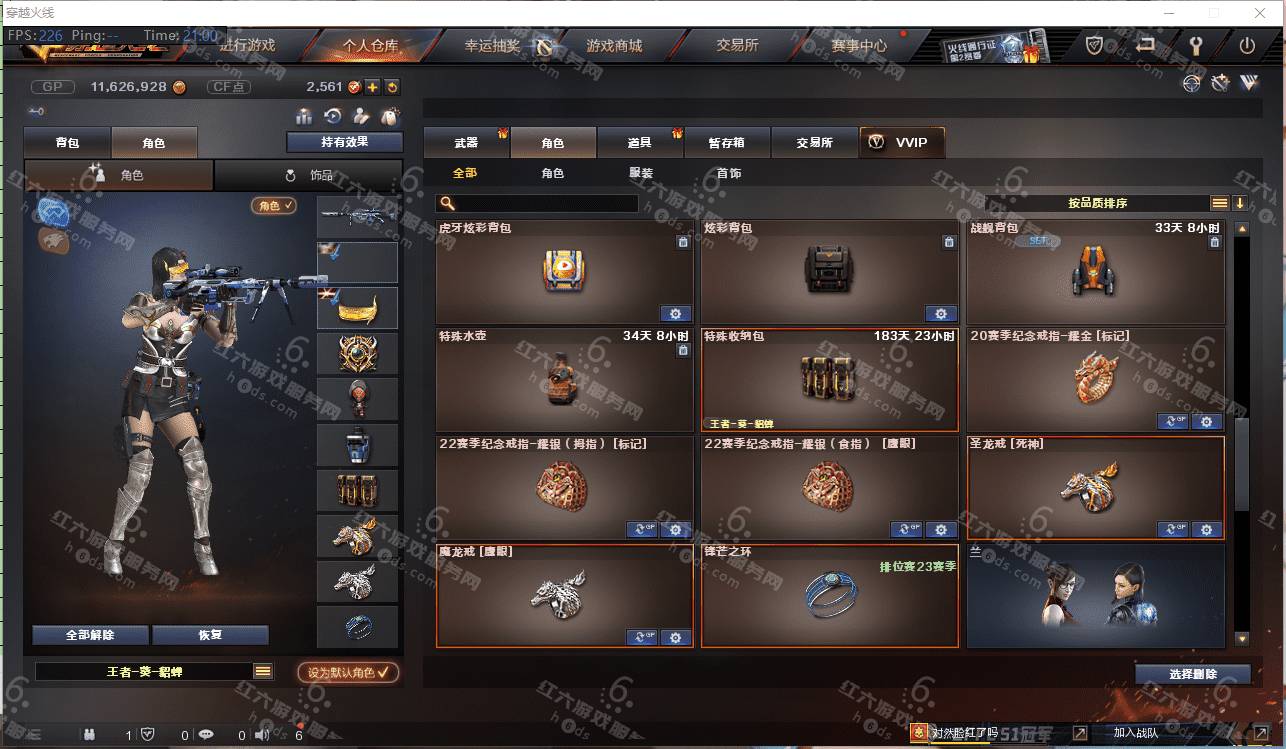Switch to the 武器 tab
Image resolution: width=1286 pixels, height=749 pixels.
coord(466,143)
